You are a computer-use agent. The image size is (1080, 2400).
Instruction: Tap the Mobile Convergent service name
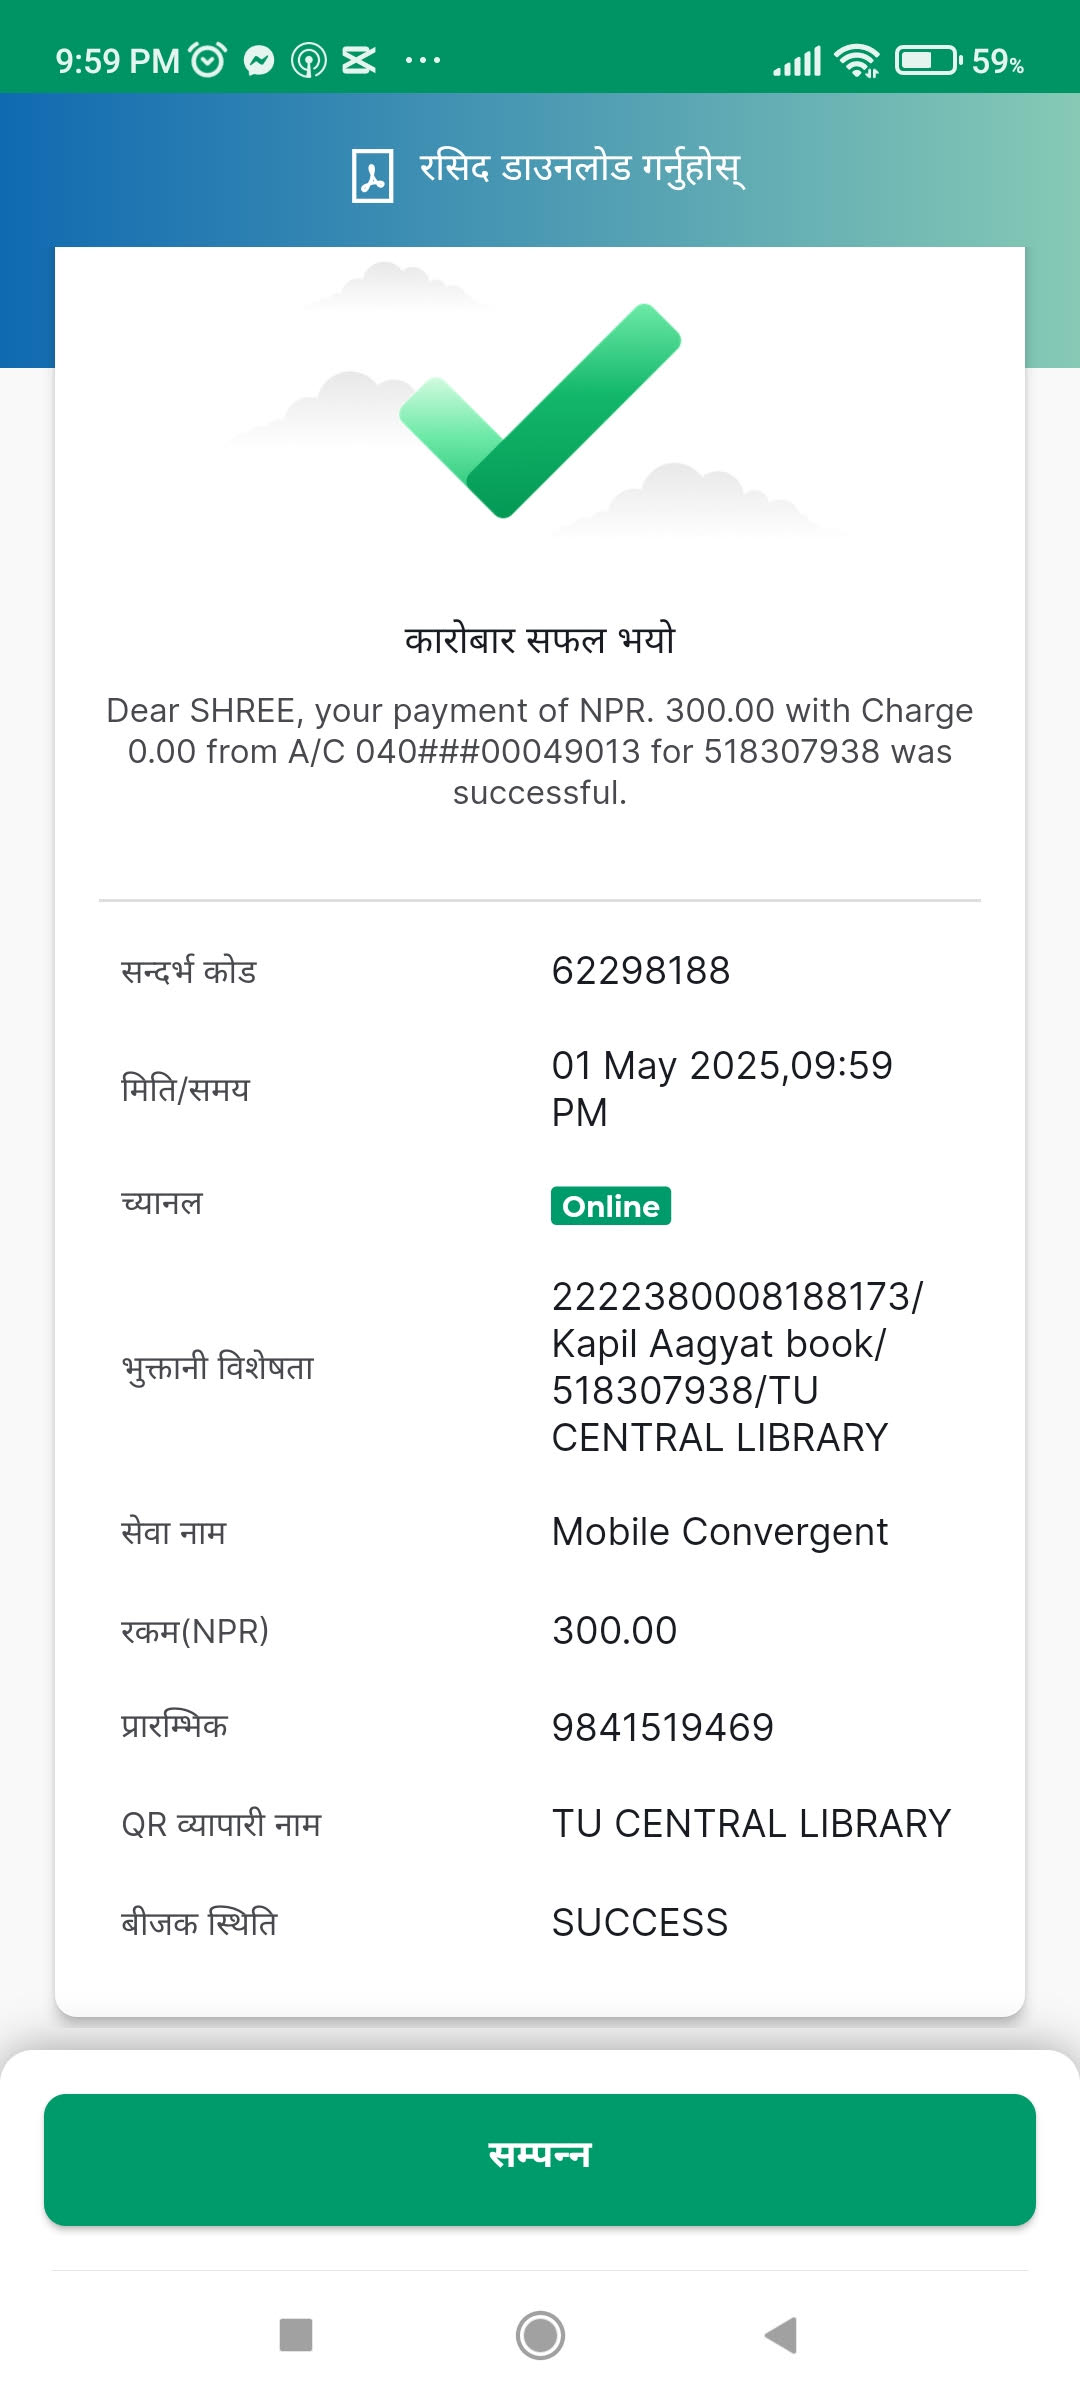click(x=720, y=1532)
